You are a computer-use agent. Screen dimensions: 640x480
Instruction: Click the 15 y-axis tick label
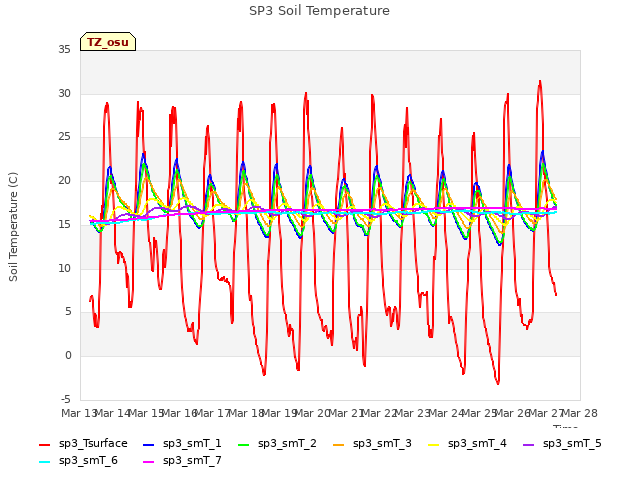64,224
